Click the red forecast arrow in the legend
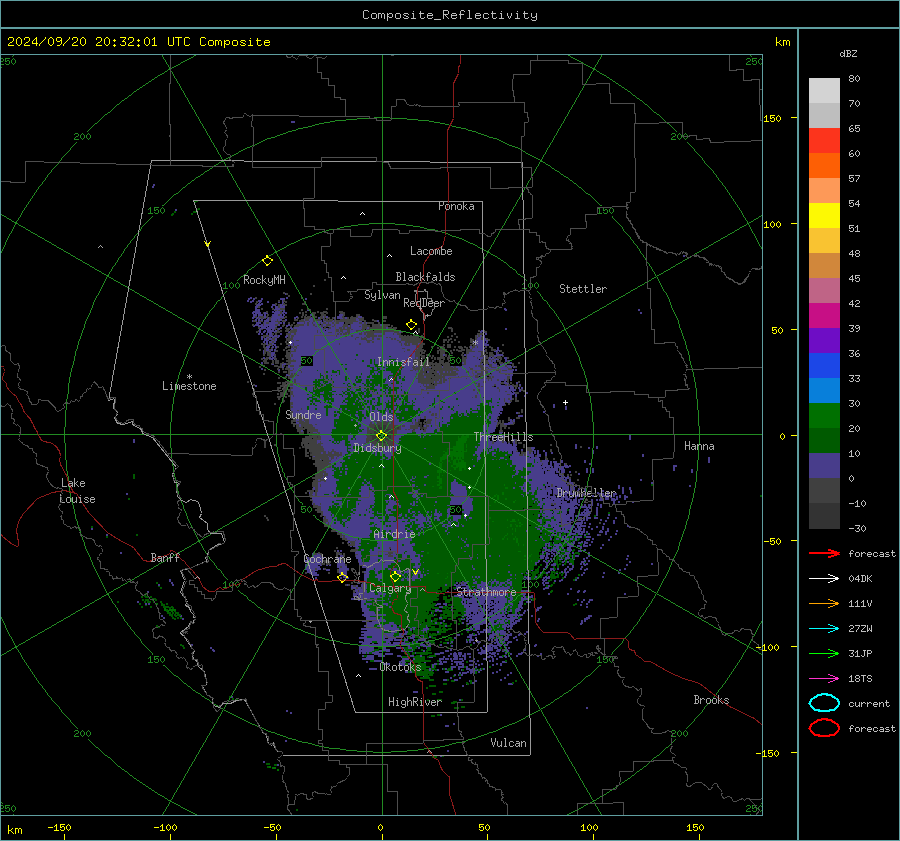Screen dimensions: 900x841 pos(824,553)
